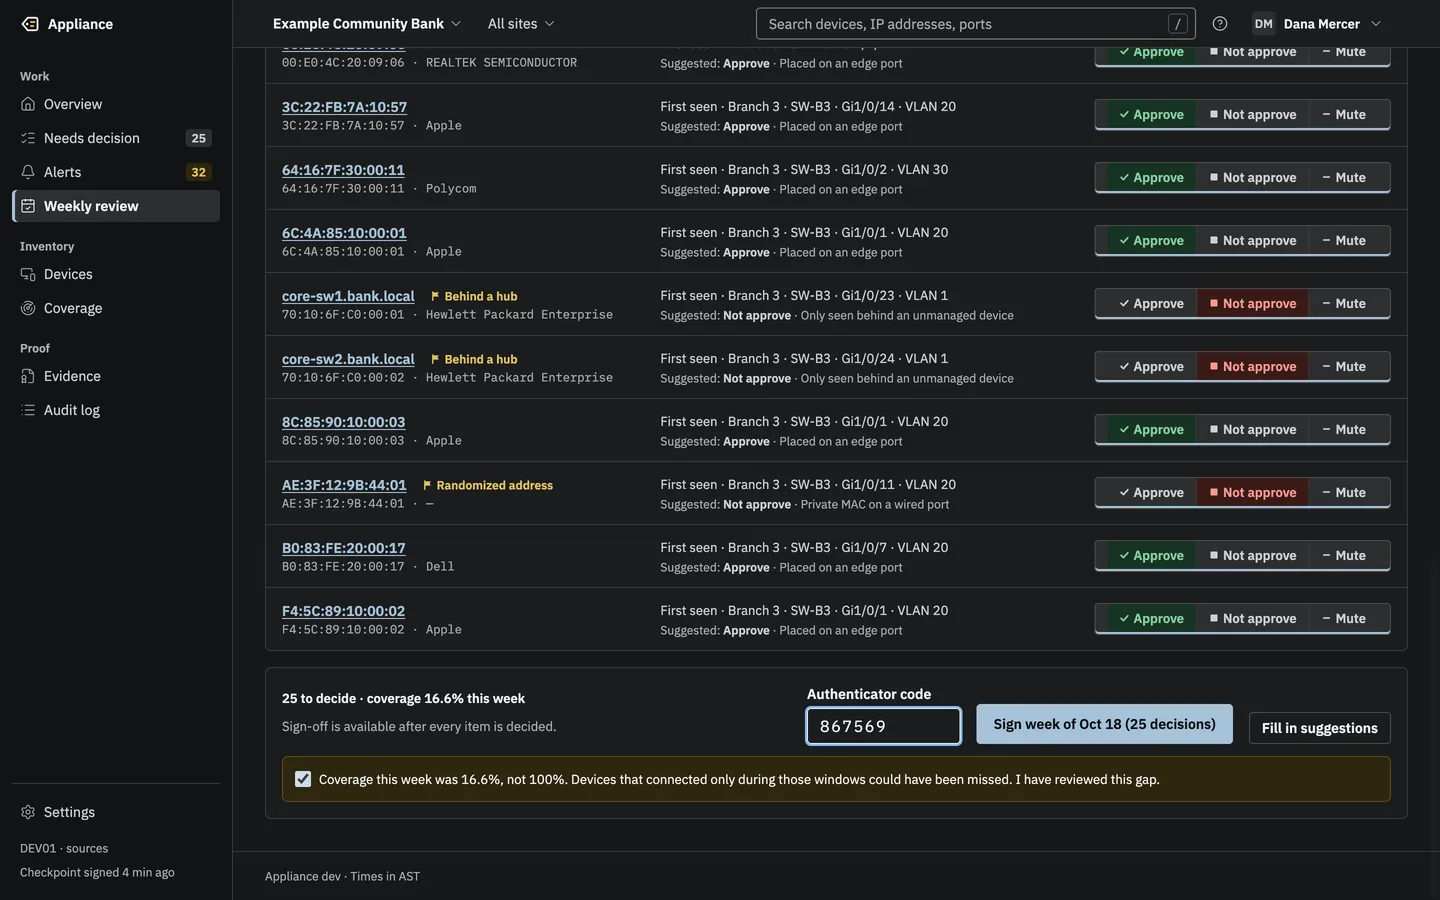Screen dimensions: 1440x900
Task: Click Randomized address flag on AE:3F:12:9B:44:01
Action: click(x=488, y=485)
